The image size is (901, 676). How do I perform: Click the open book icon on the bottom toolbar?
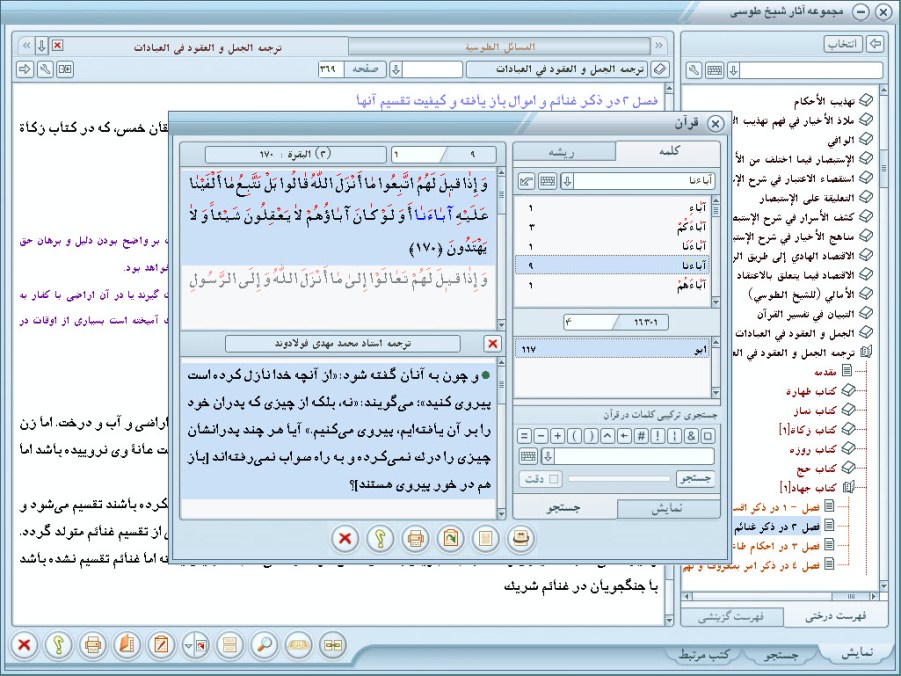pyautogui.click(x=298, y=645)
